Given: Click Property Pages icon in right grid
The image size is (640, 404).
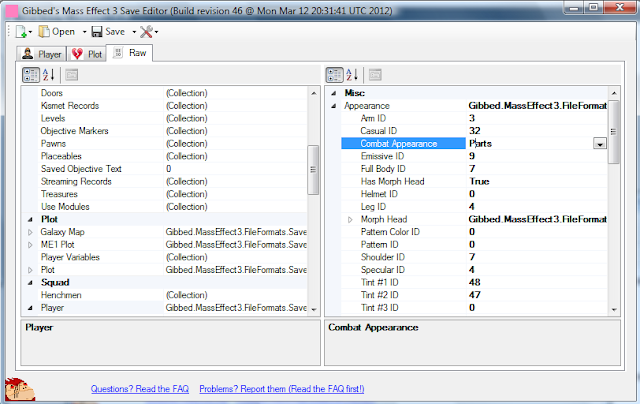Looking at the screenshot, I should pyautogui.click(x=375, y=75).
